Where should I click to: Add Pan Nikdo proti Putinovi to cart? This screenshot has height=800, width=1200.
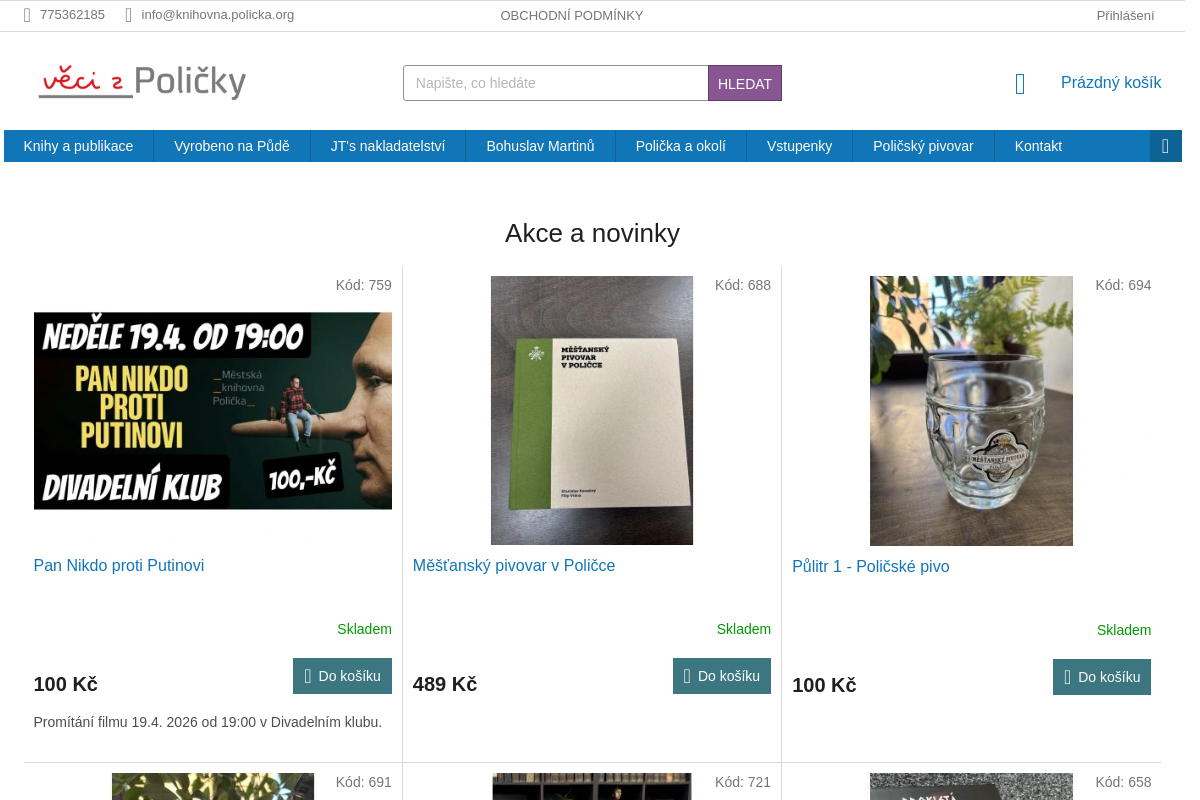point(342,676)
